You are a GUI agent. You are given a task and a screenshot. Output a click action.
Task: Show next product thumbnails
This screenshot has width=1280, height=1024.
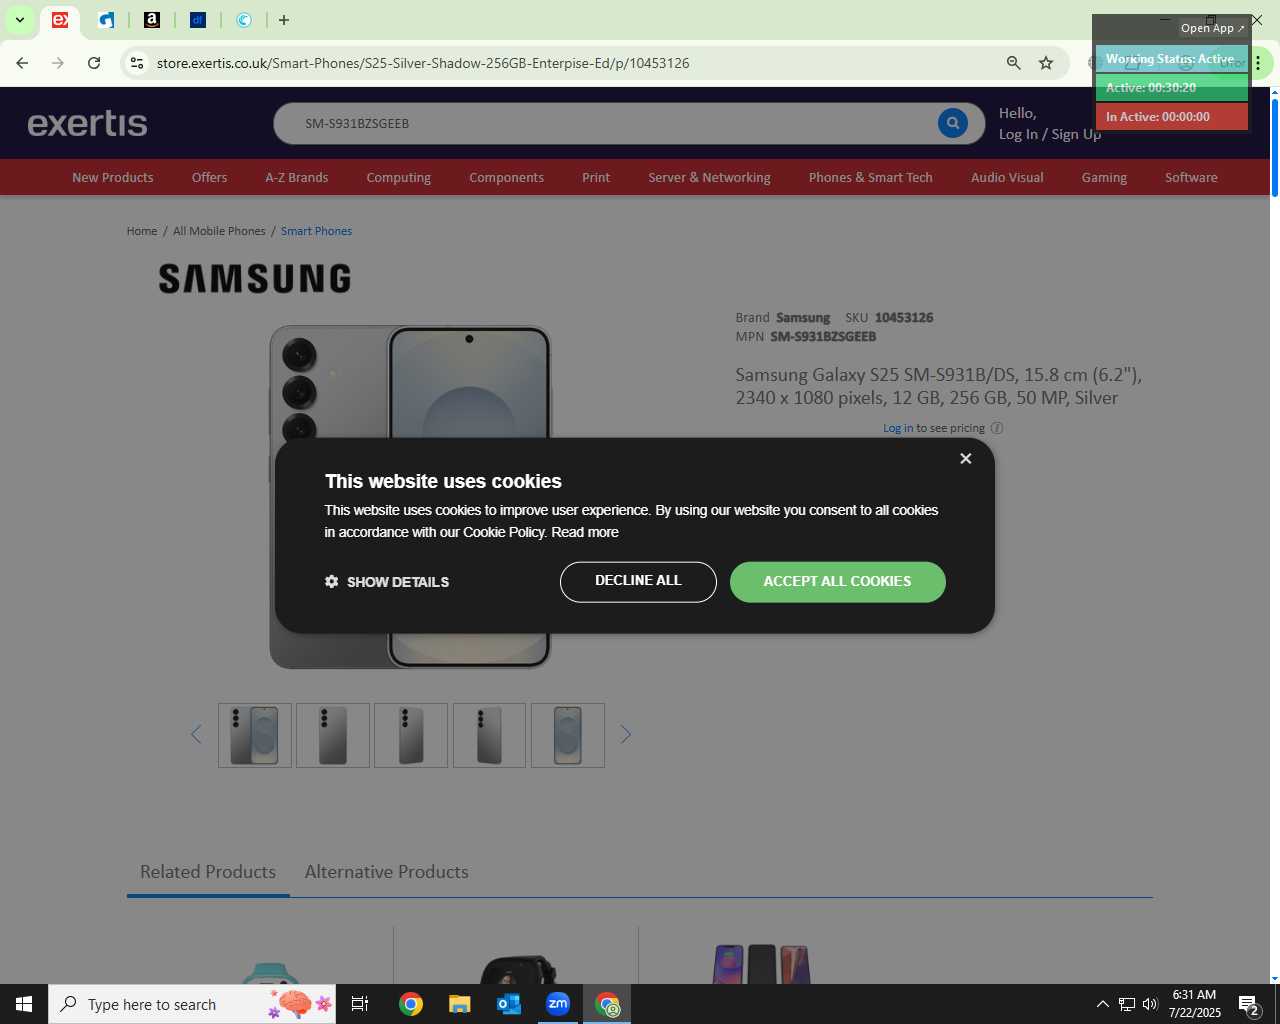point(626,735)
